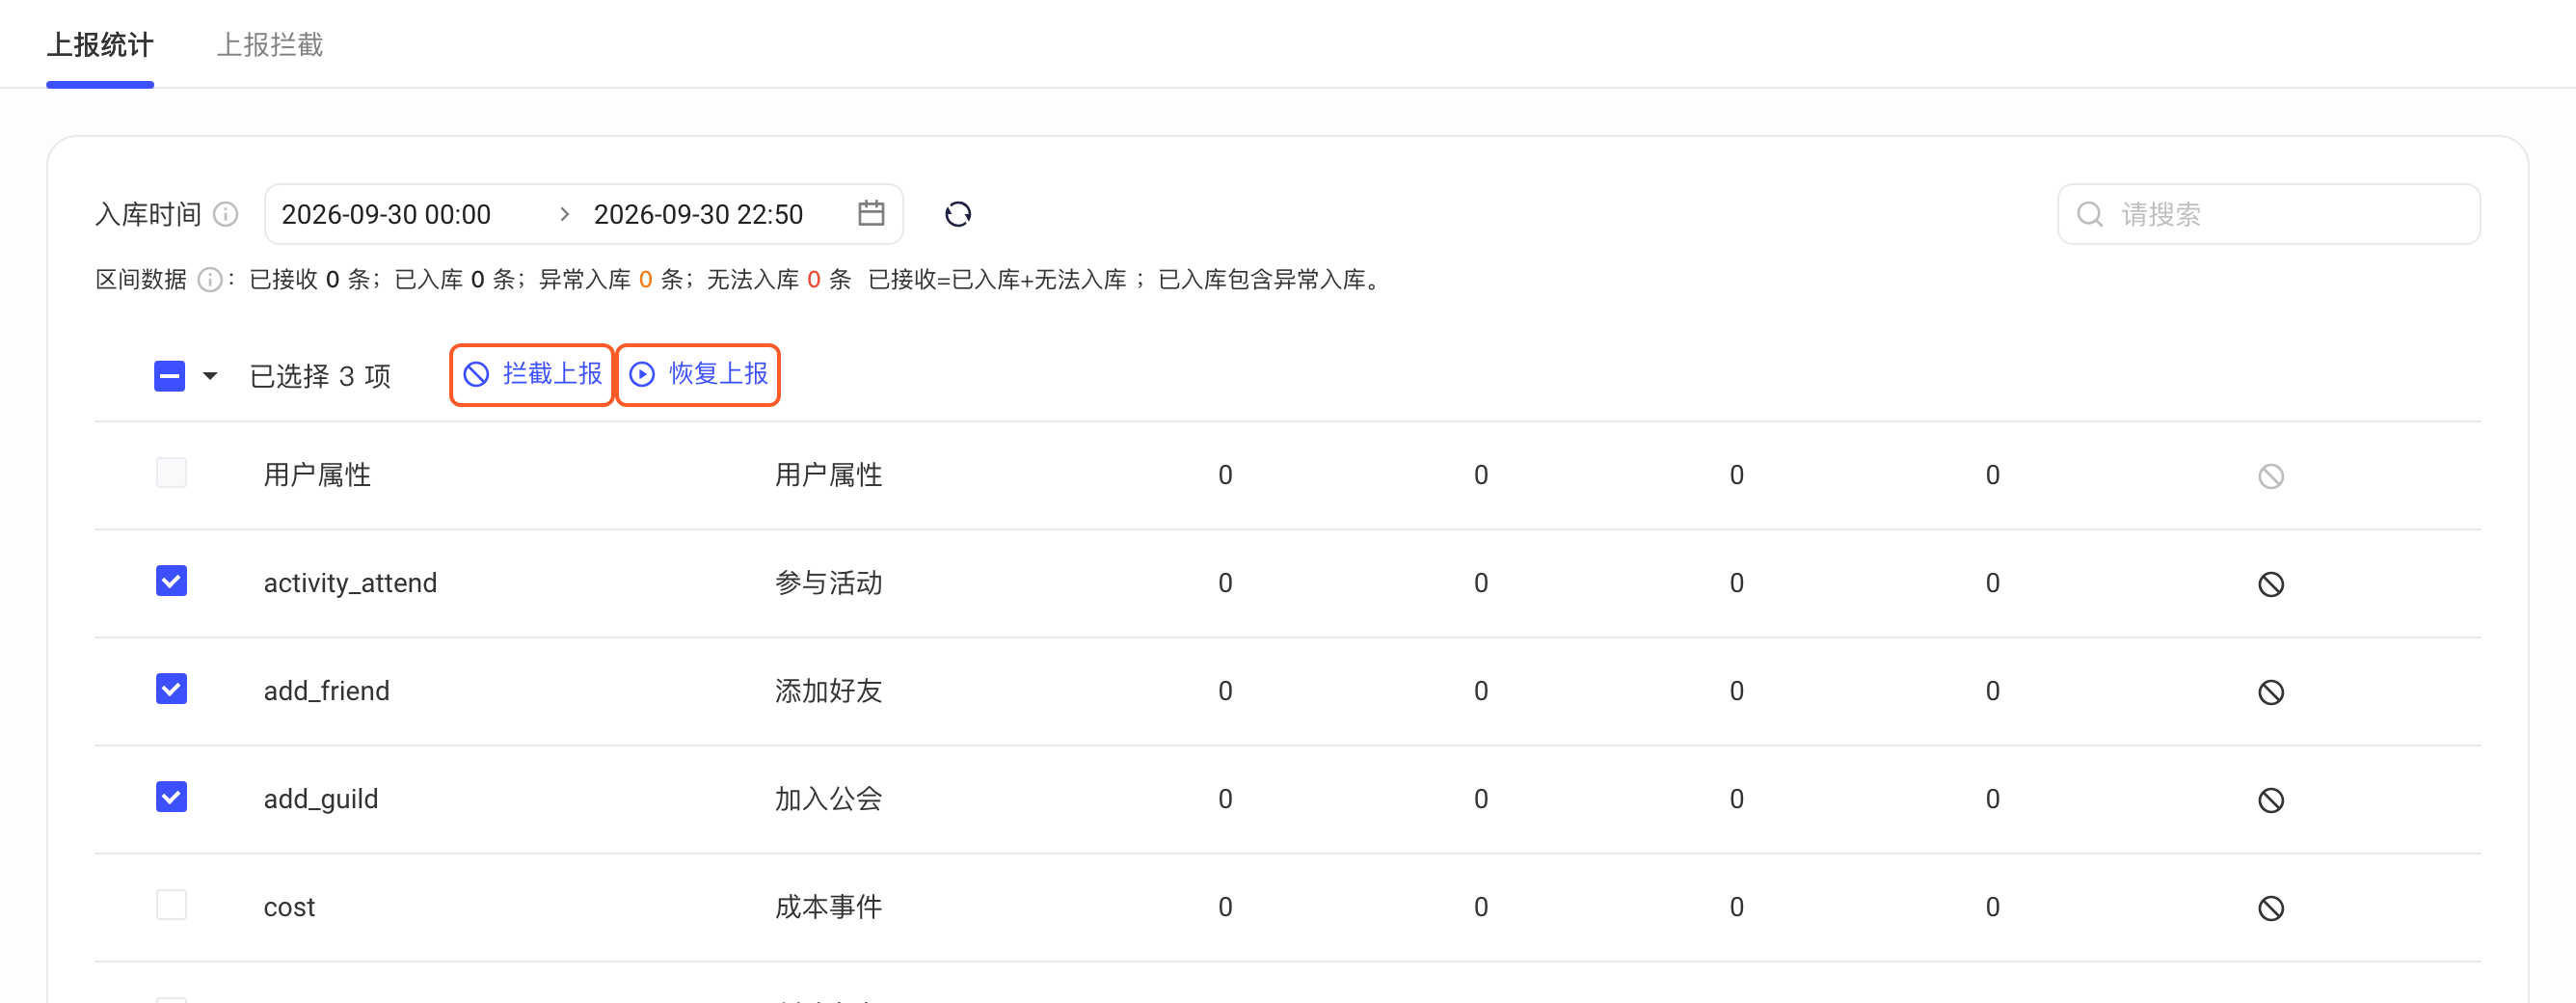Focus the 请搜索 search input
Screen dimensions: 2576x1003
click(2268, 214)
